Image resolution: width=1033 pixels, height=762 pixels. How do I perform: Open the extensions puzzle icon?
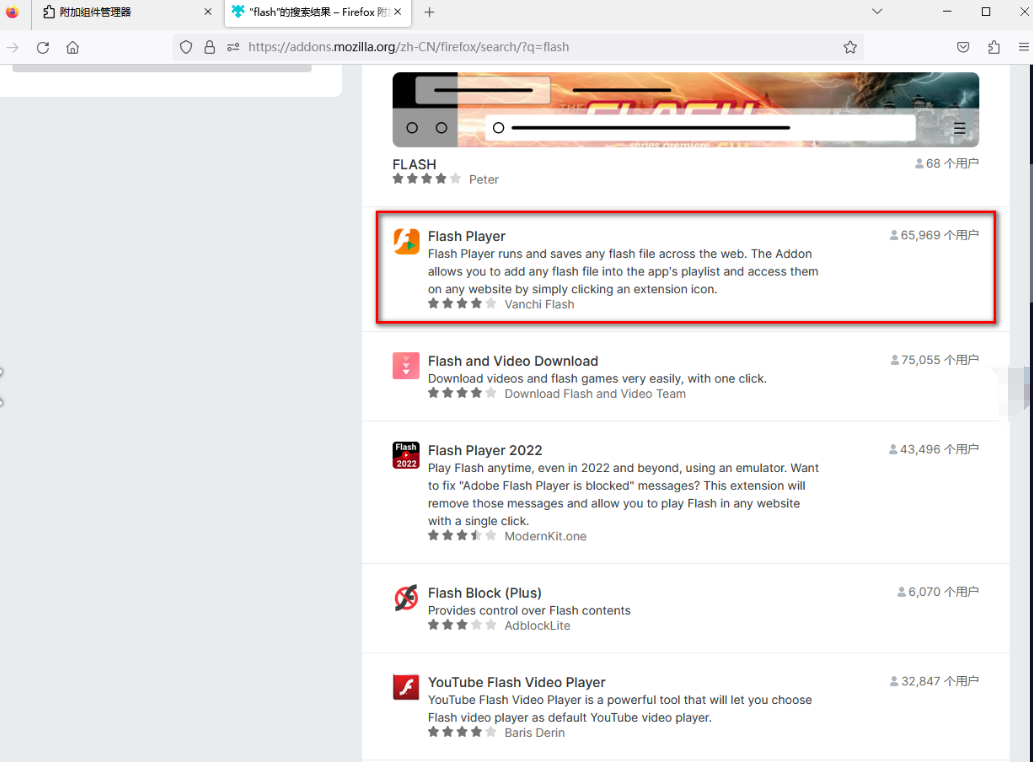[x=994, y=47]
